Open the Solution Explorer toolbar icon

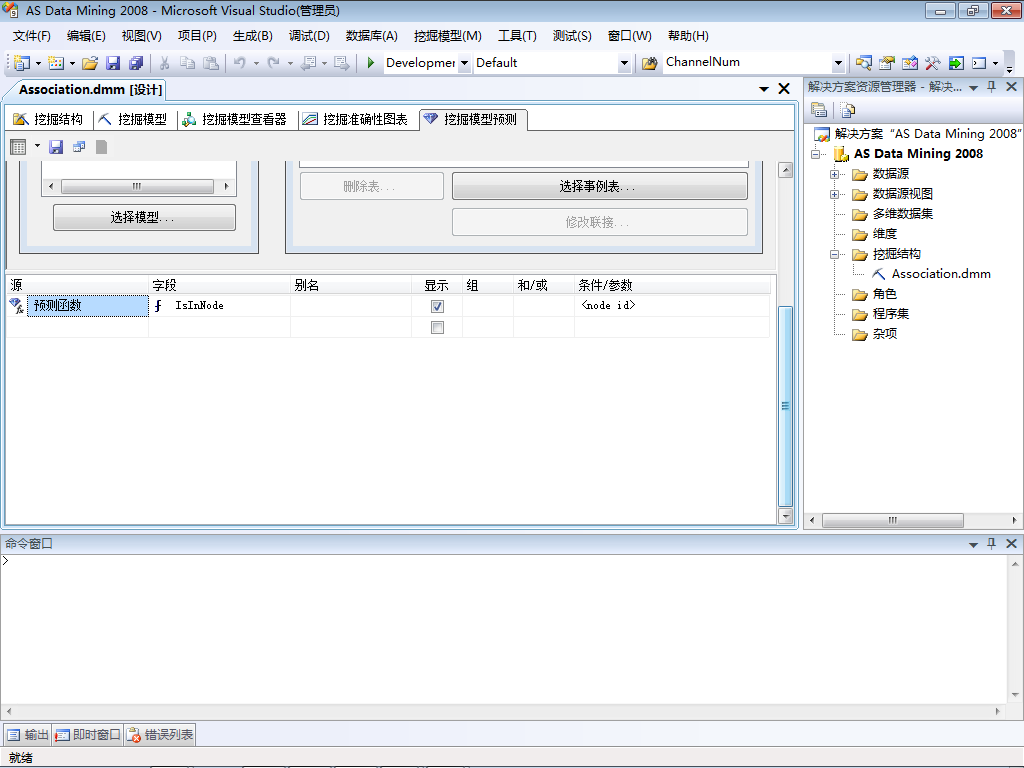click(x=863, y=63)
